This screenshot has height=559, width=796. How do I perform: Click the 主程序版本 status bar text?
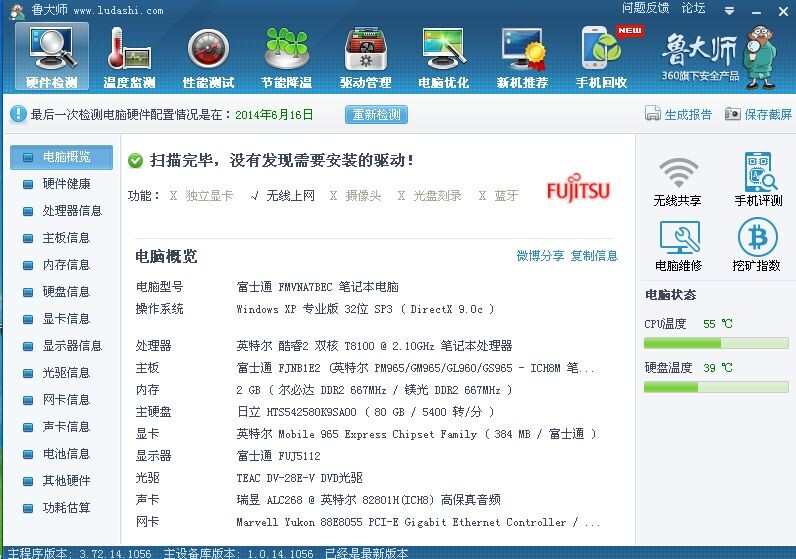point(79,553)
